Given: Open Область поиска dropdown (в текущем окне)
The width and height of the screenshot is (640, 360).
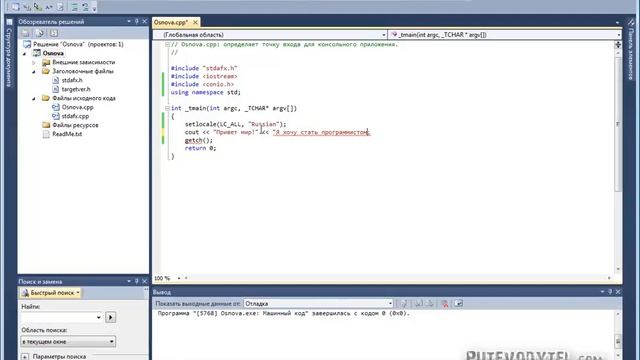Looking at the screenshot, I should [x=68, y=341].
